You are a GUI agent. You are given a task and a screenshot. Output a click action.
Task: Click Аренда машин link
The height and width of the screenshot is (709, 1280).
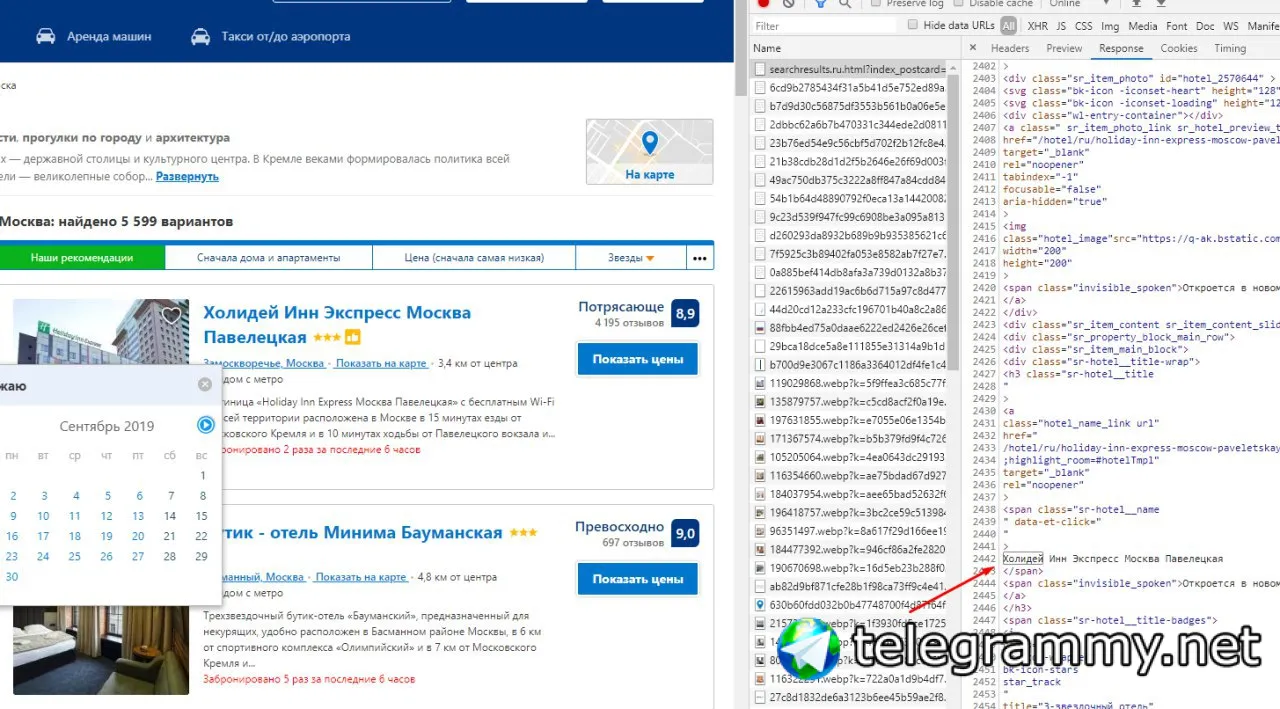pyautogui.click(x=109, y=36)
